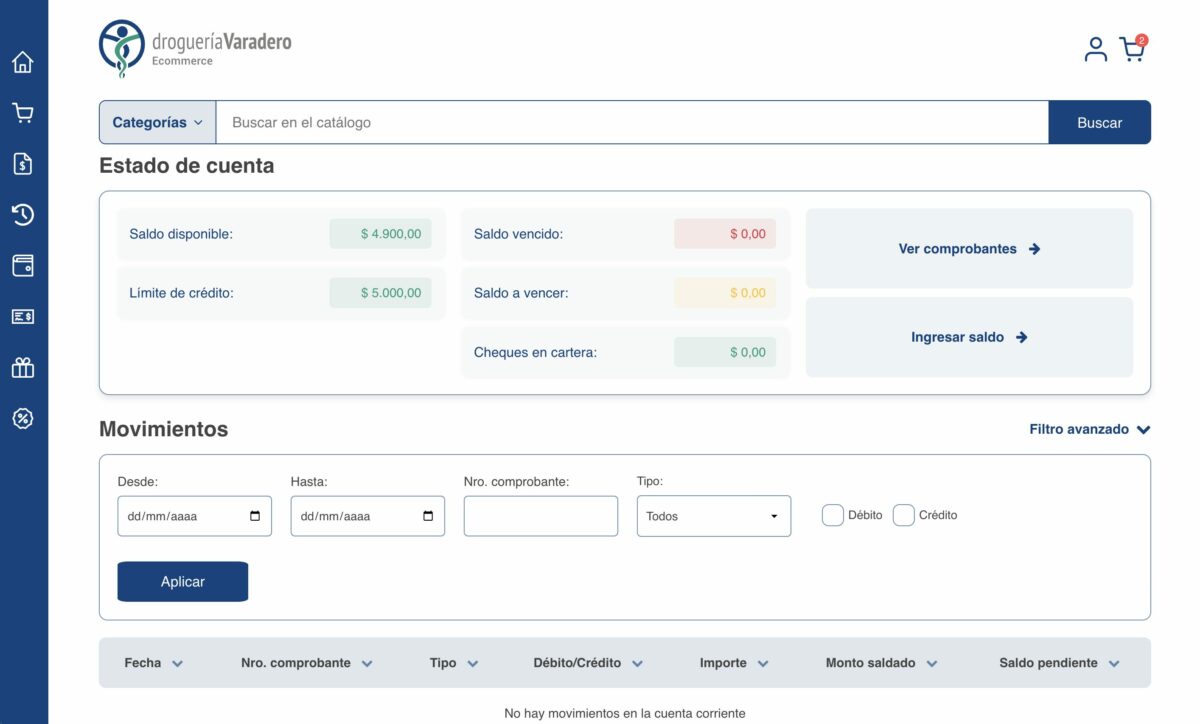Click the Aplicar button

pyautogui.click(x=182, y=581)
